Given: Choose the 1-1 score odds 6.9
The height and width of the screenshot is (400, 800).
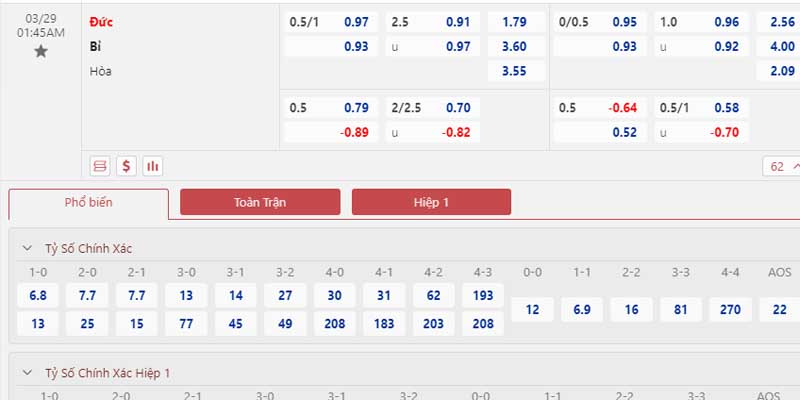Looking at the screenshot, I should pos(582,310).
